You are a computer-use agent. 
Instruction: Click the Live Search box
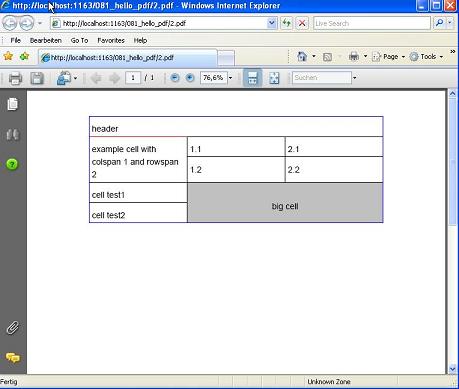point(372,23)
